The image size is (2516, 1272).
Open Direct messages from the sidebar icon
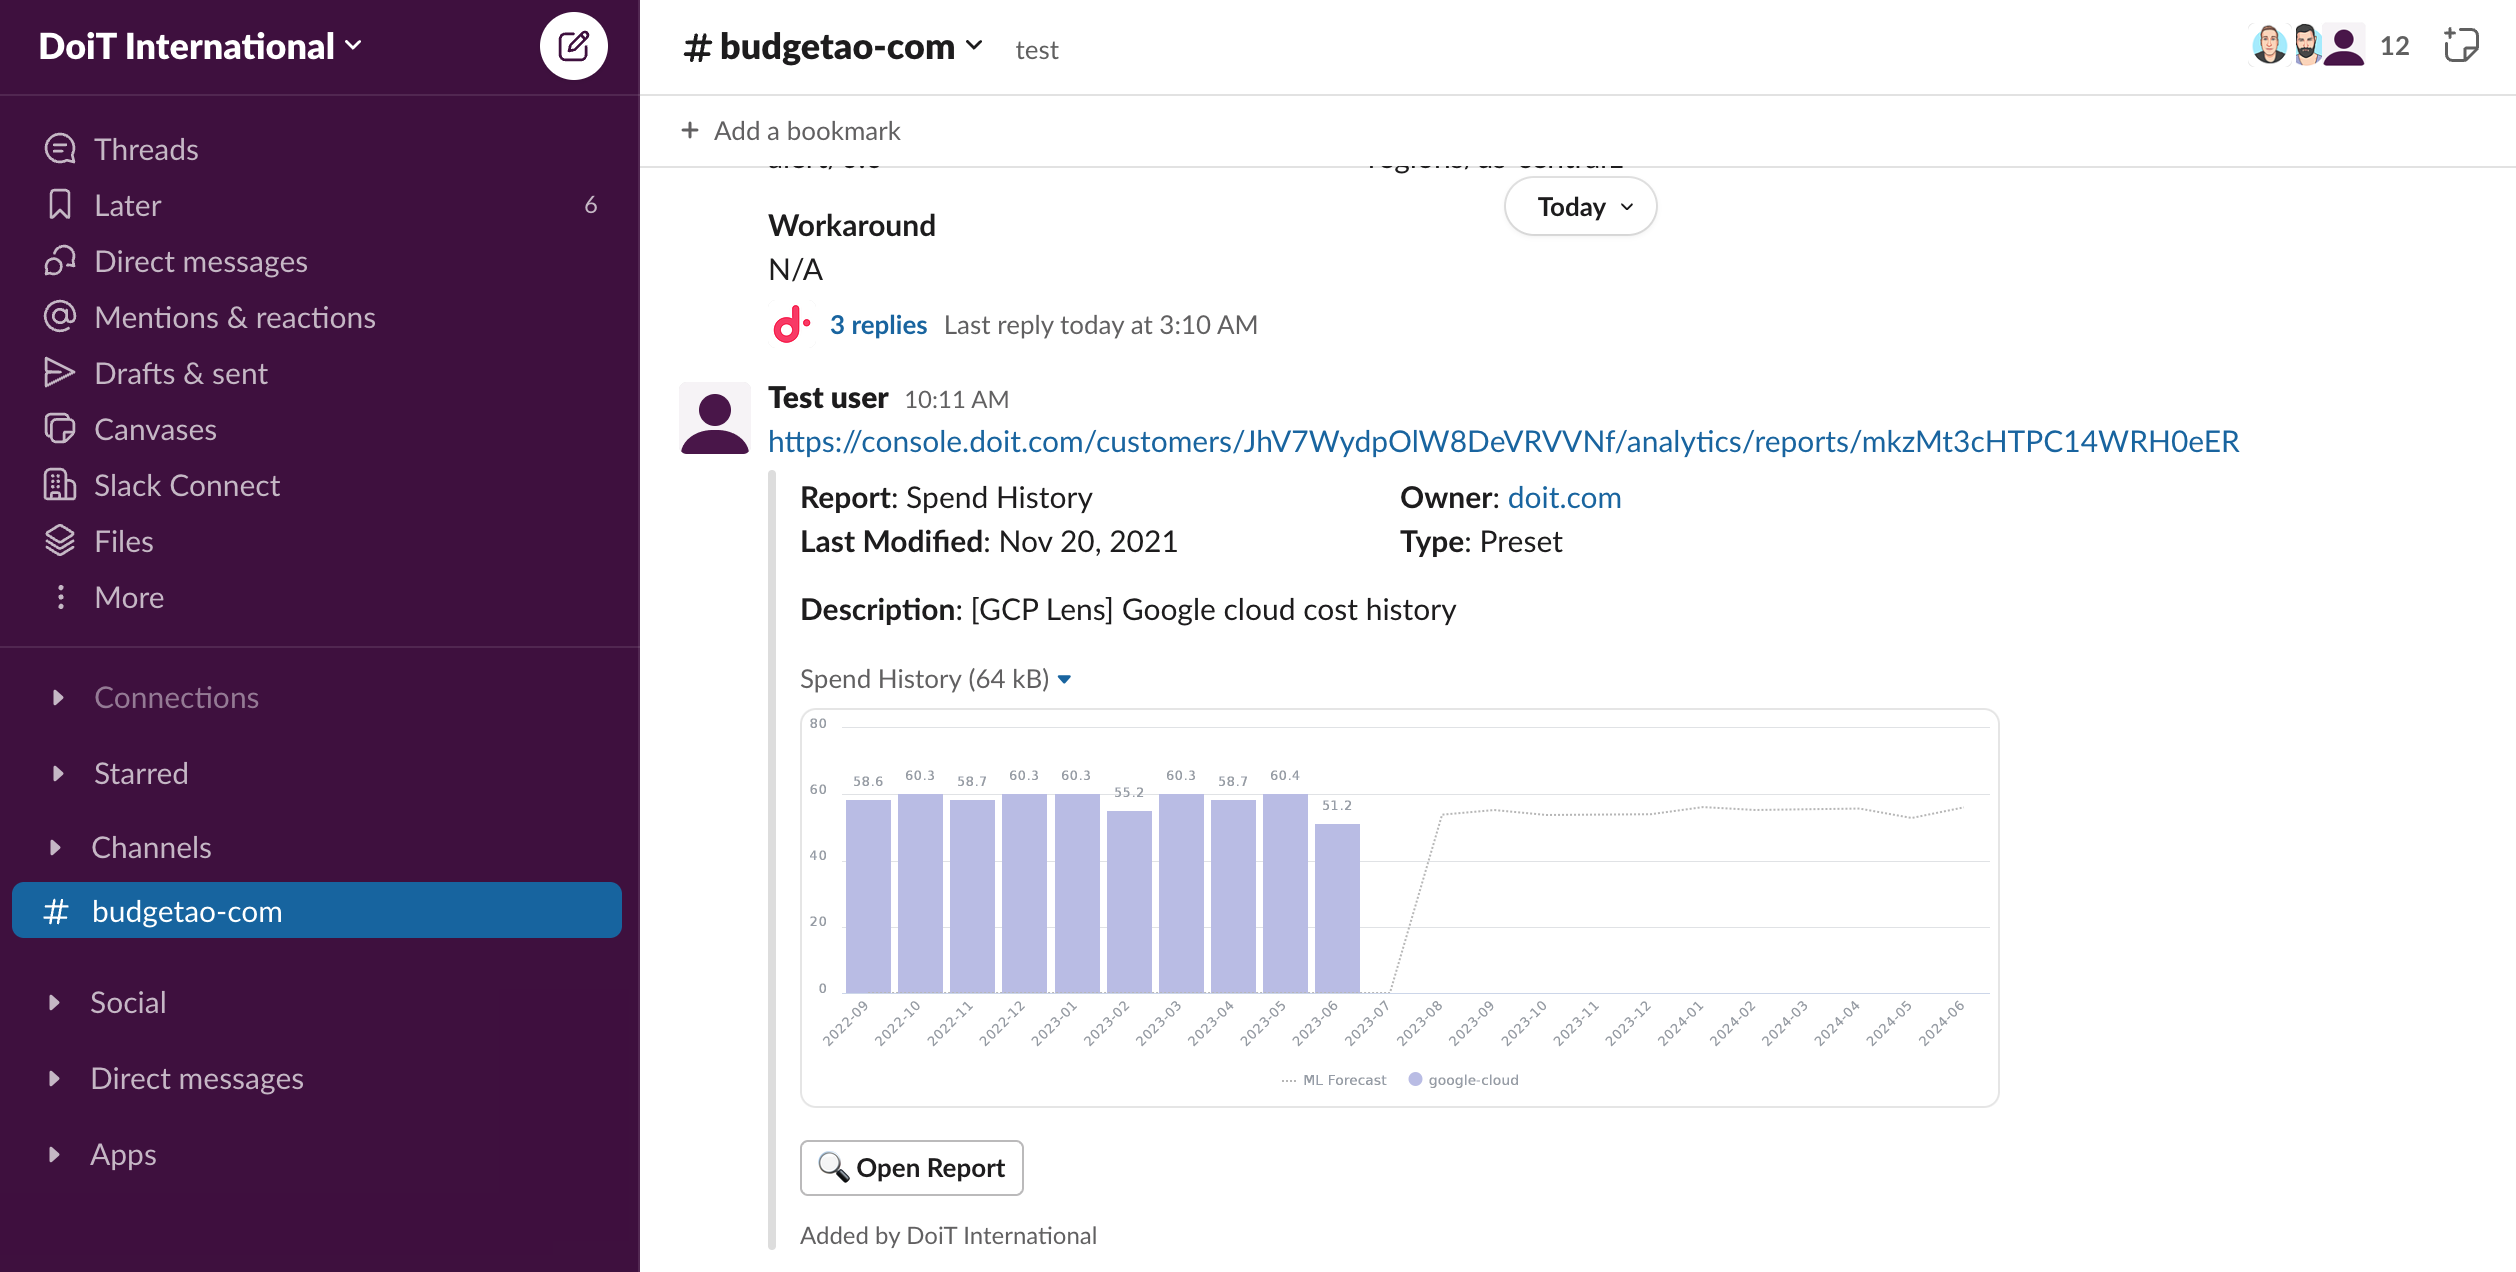coord(201,261)
